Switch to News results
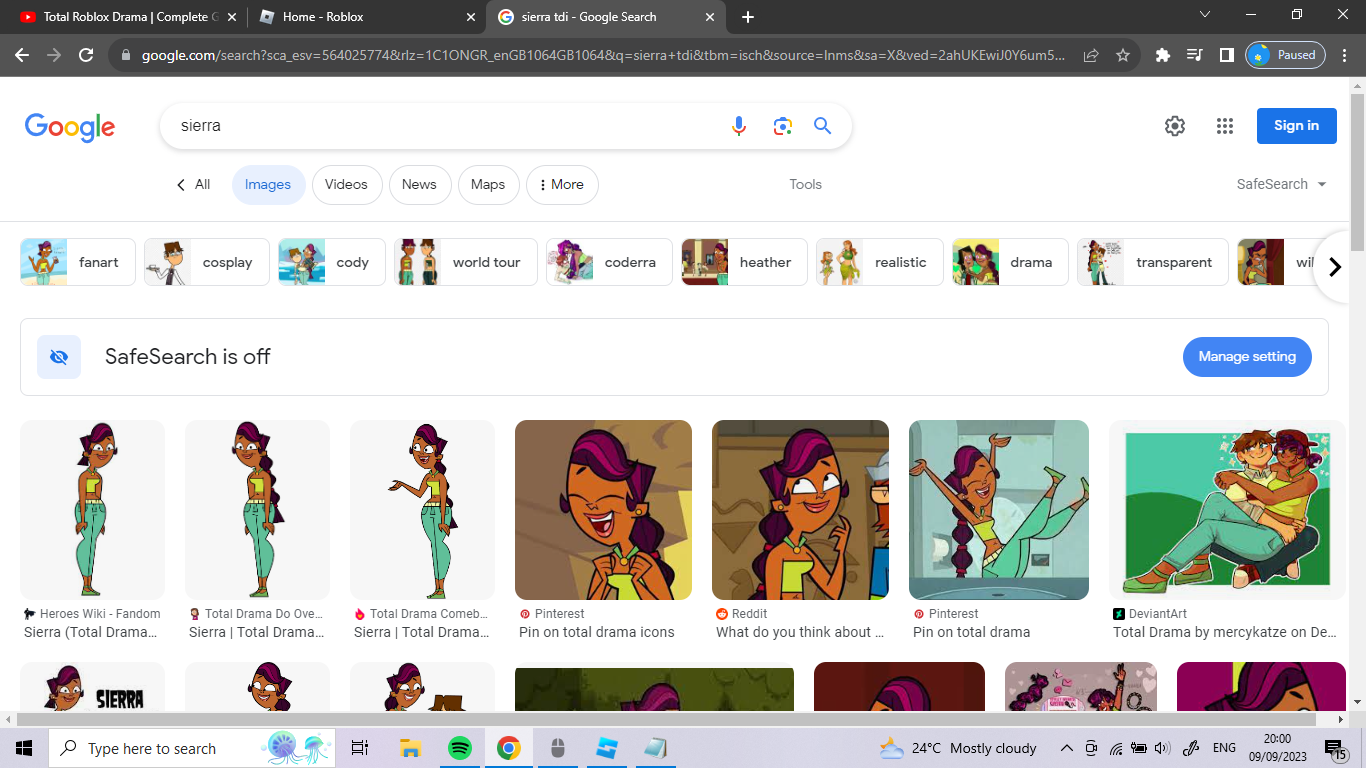This screenshot has width=1366, height=768. point(419,184)
